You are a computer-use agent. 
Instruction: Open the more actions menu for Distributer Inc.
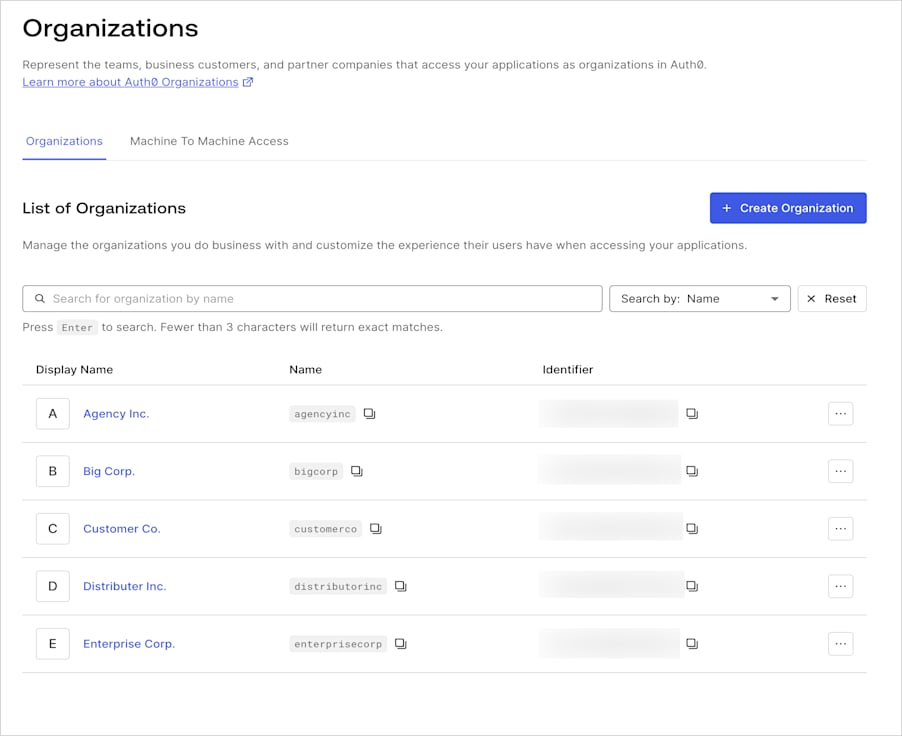tap(840, 586)
